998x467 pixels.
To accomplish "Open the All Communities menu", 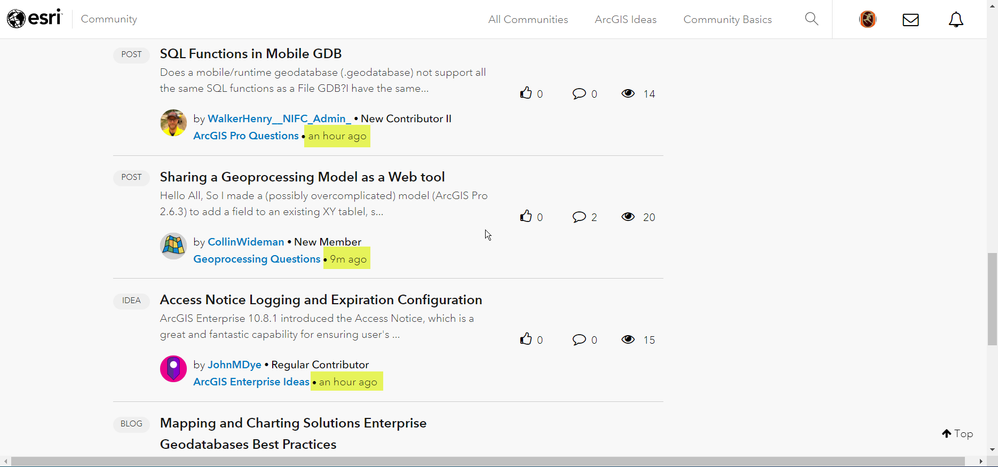I will 528,19.
